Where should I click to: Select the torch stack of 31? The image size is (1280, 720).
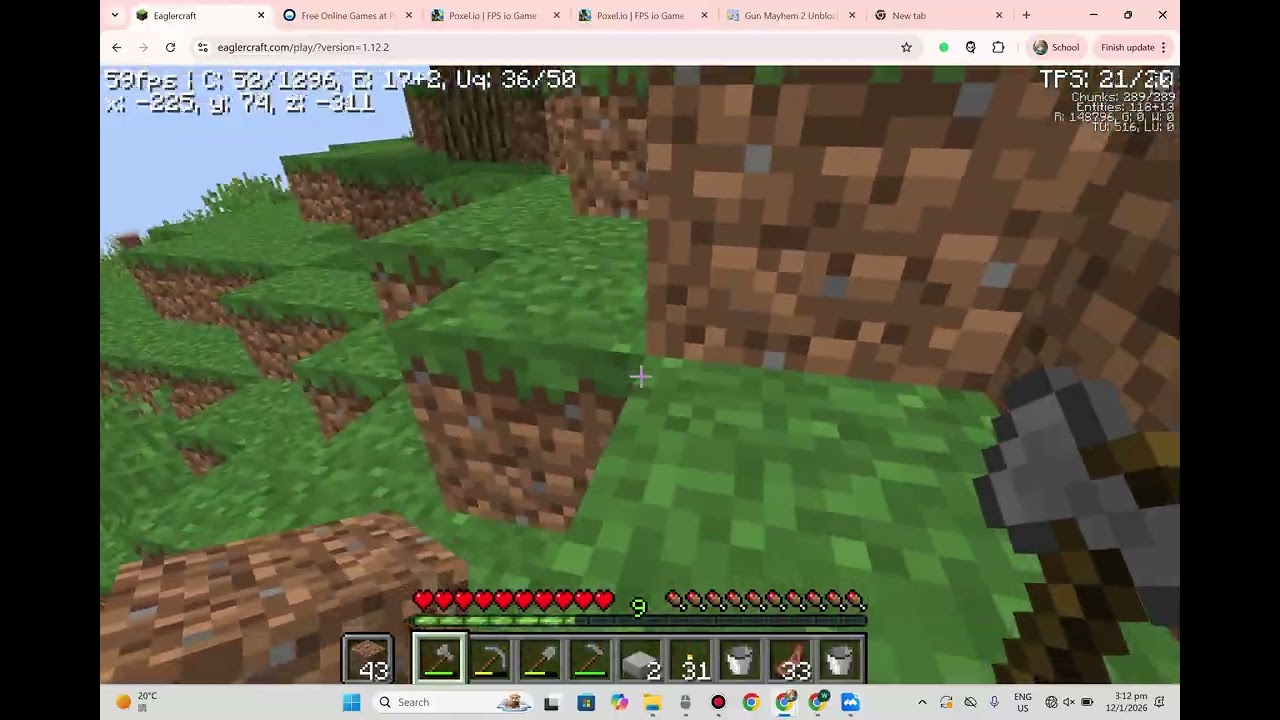690,660
